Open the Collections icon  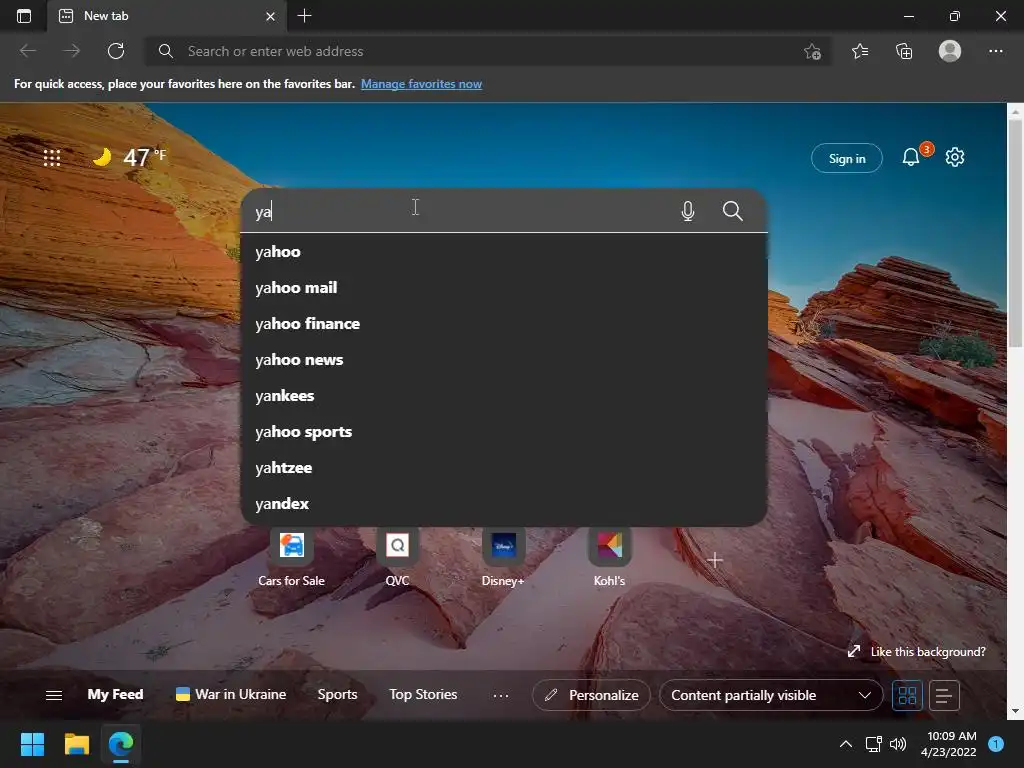pos(904,51)
